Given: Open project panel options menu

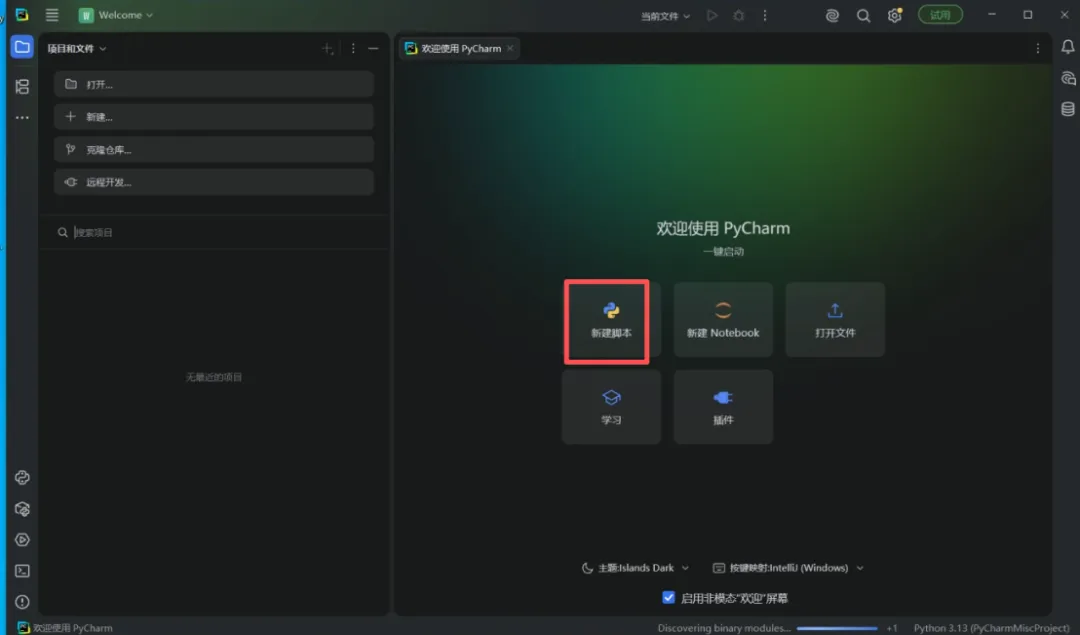Looking at the screenshot, I should [x=353, y=48].
